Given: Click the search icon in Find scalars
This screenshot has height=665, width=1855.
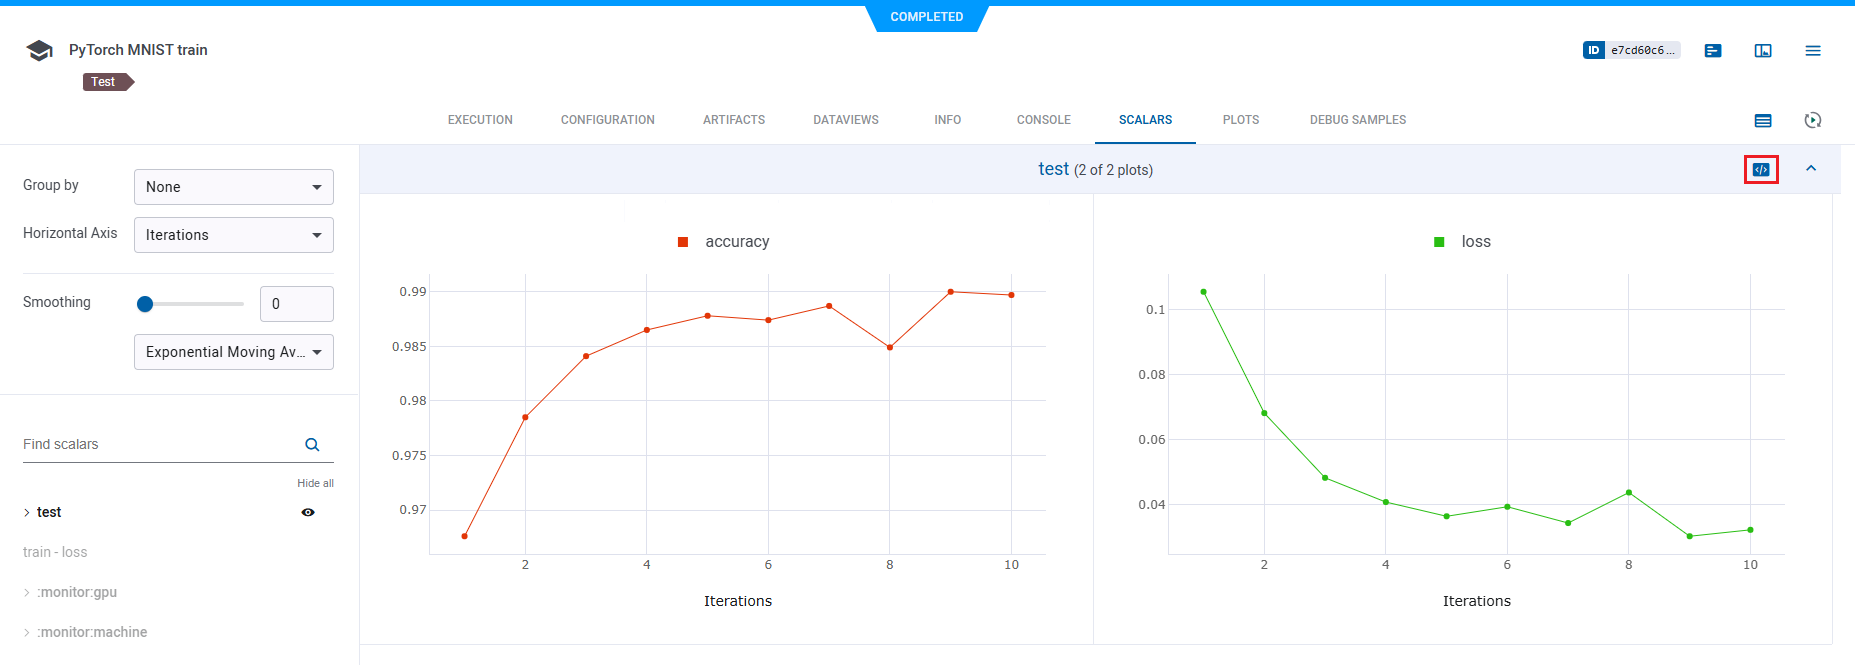Looking at the screenshot, I should [312, 445].
